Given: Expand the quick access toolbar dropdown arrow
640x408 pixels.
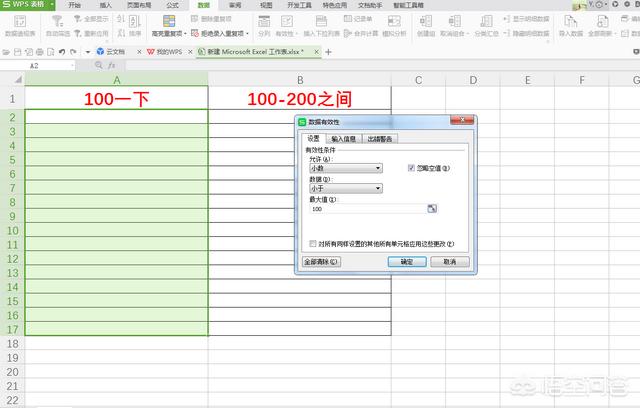Looking at the screenshot, I should click(87, 52).
